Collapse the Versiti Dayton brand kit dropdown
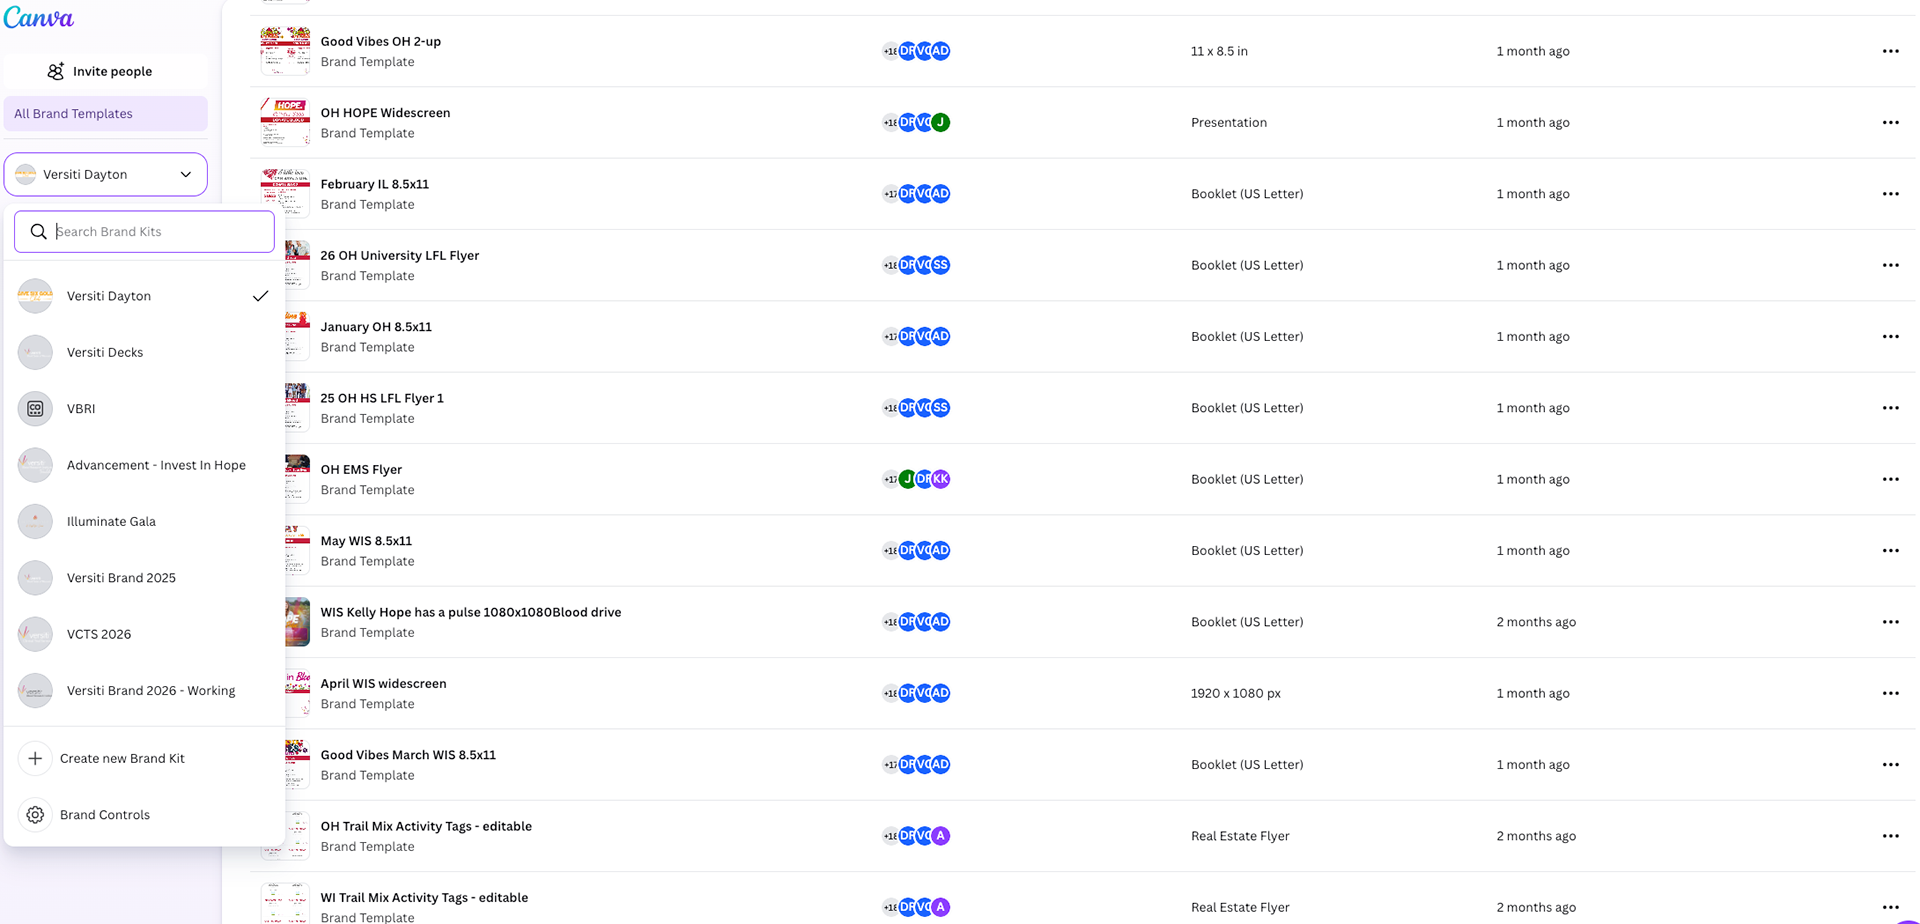The image size is (1920, 924). [105, 174]
